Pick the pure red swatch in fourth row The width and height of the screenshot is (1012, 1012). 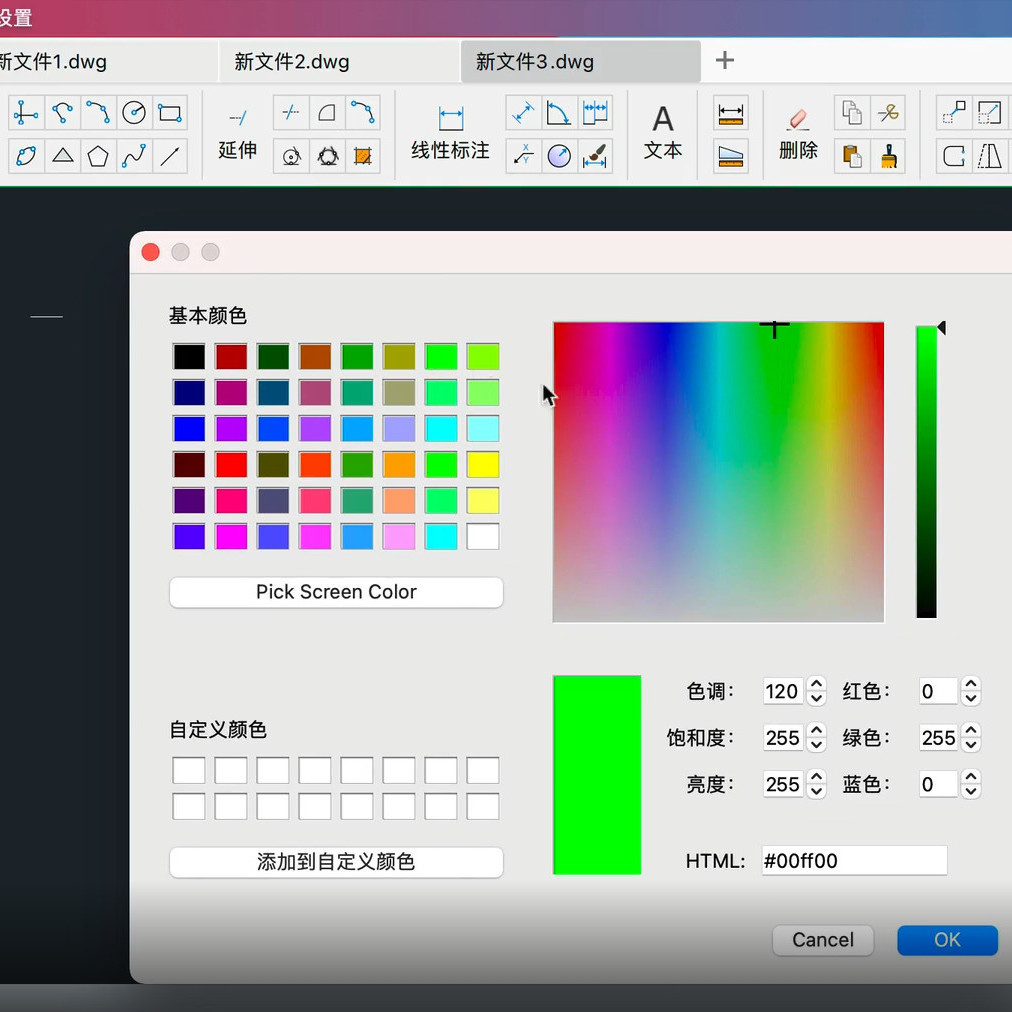click(231, 465)
